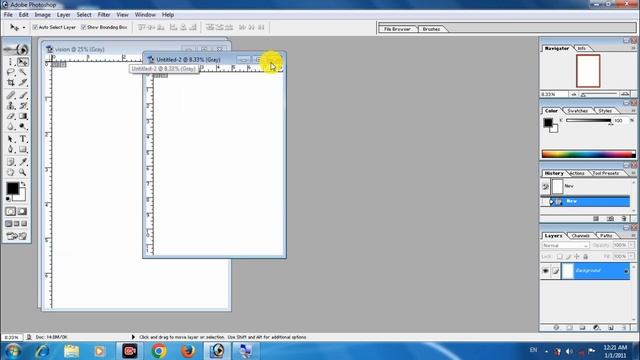The image size is (640, 360).
Task: Open the File Browser tab
Action: [x=397, y=29]
